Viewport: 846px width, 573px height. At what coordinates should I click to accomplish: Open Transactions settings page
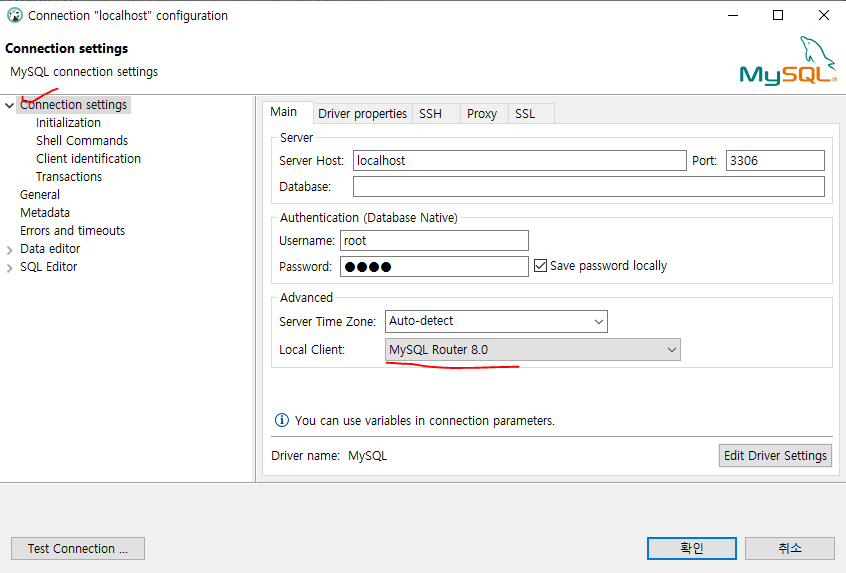point(69,176)
